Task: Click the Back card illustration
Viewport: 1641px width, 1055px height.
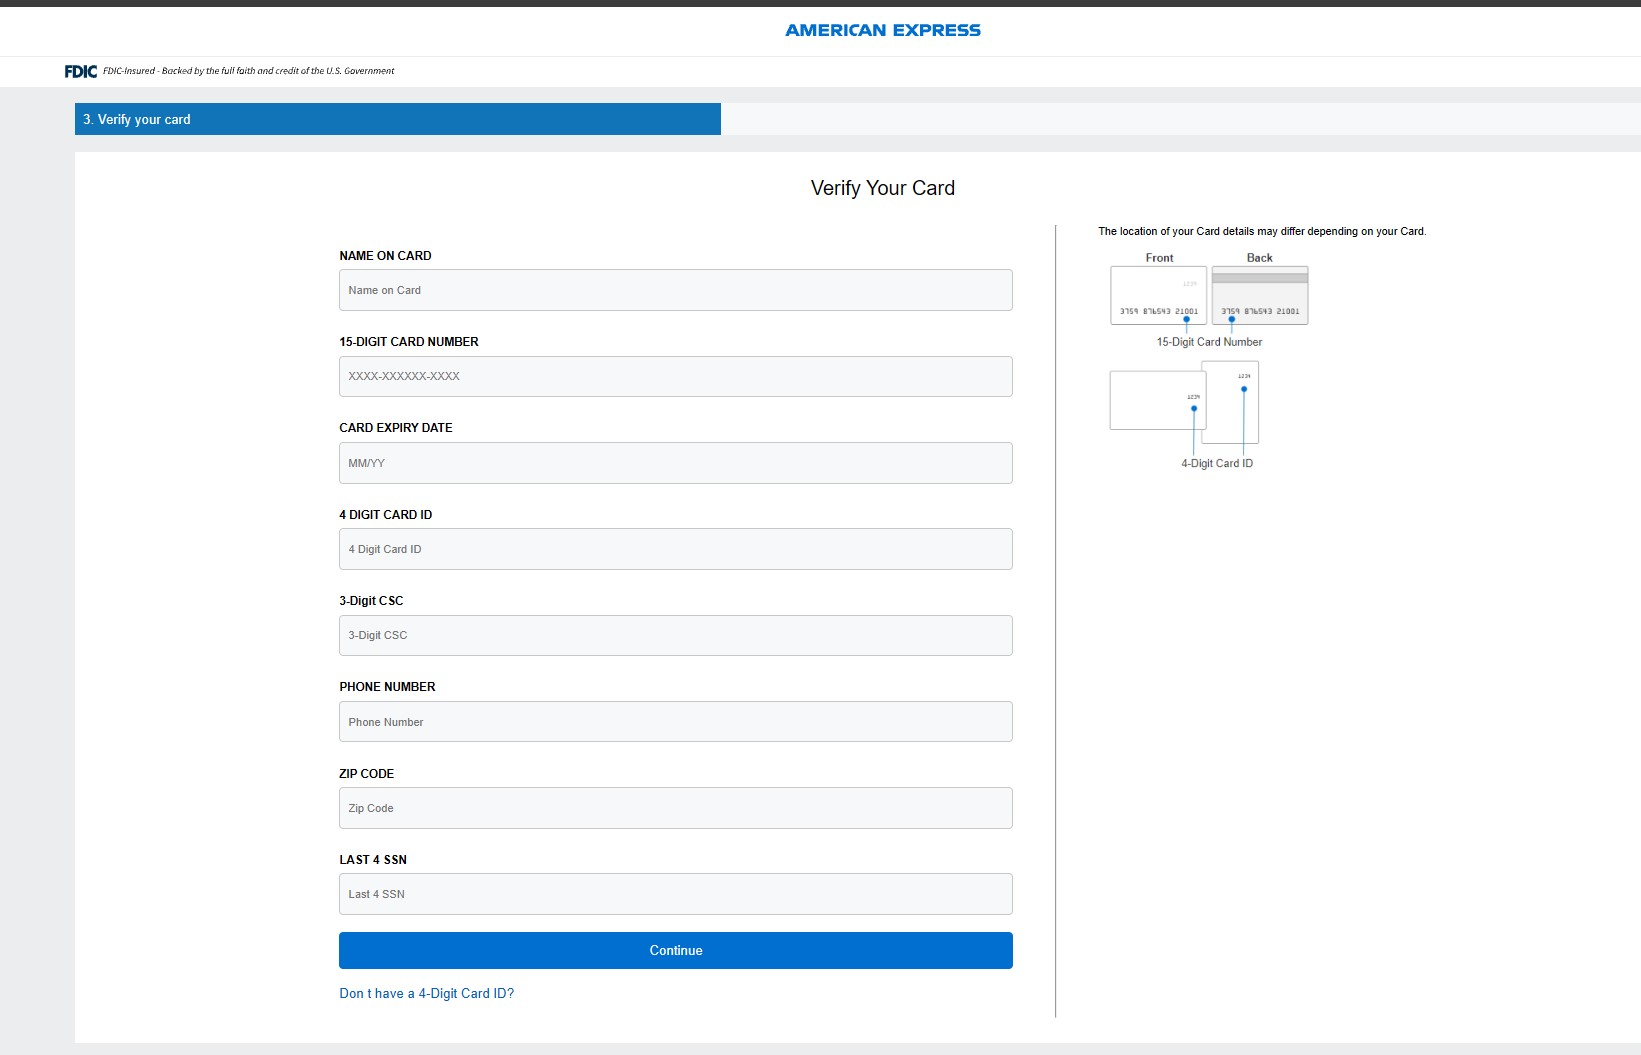Action: [1260, 295]
